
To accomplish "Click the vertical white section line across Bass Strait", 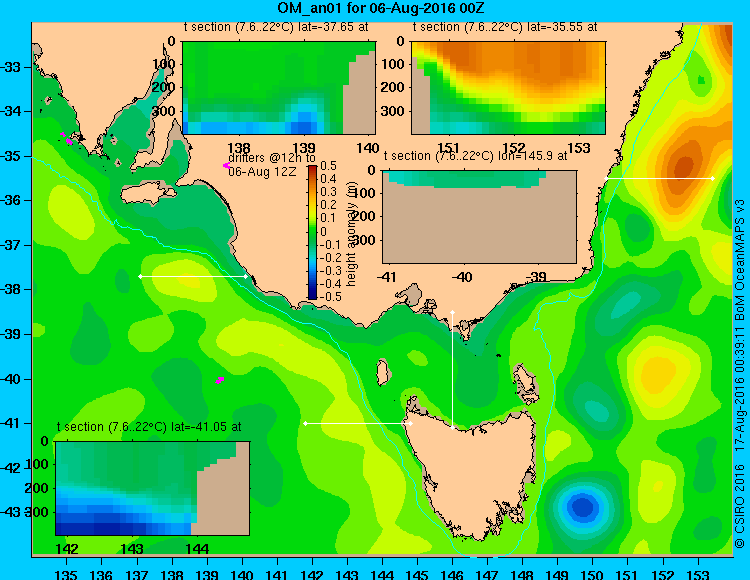I will pos(452,370).
